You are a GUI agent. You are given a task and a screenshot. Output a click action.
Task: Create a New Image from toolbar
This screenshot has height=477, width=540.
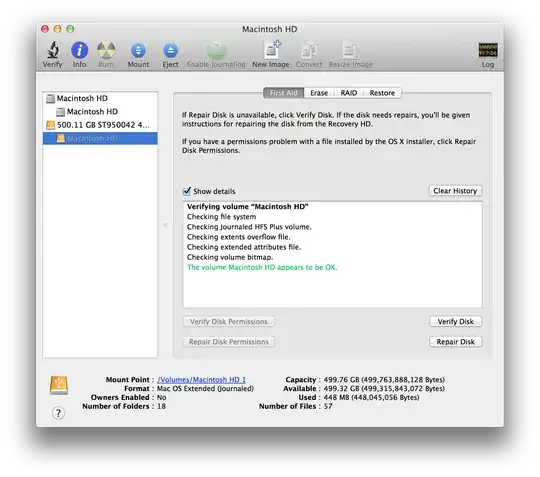272,50
